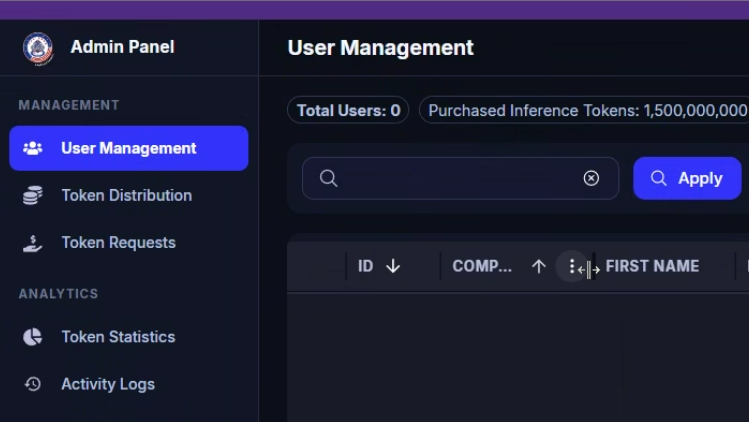749x422 pixels.
Task: Focus the user search input field
Action: click(x=460, y=178)
